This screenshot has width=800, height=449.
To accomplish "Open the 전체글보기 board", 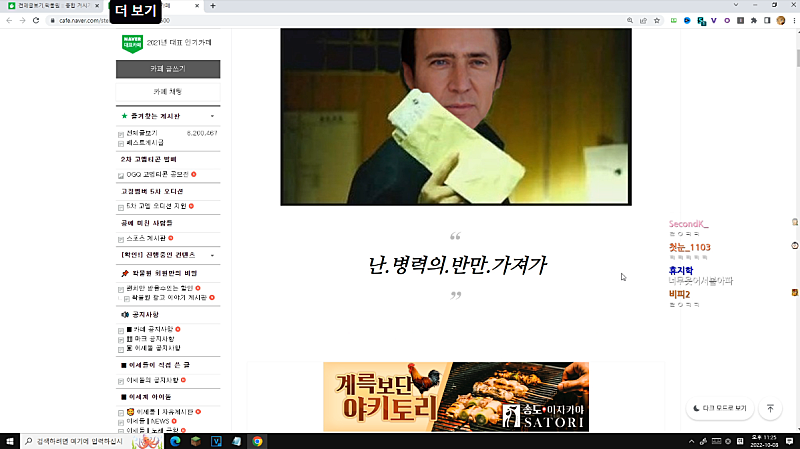I will [x=142, y=133].
